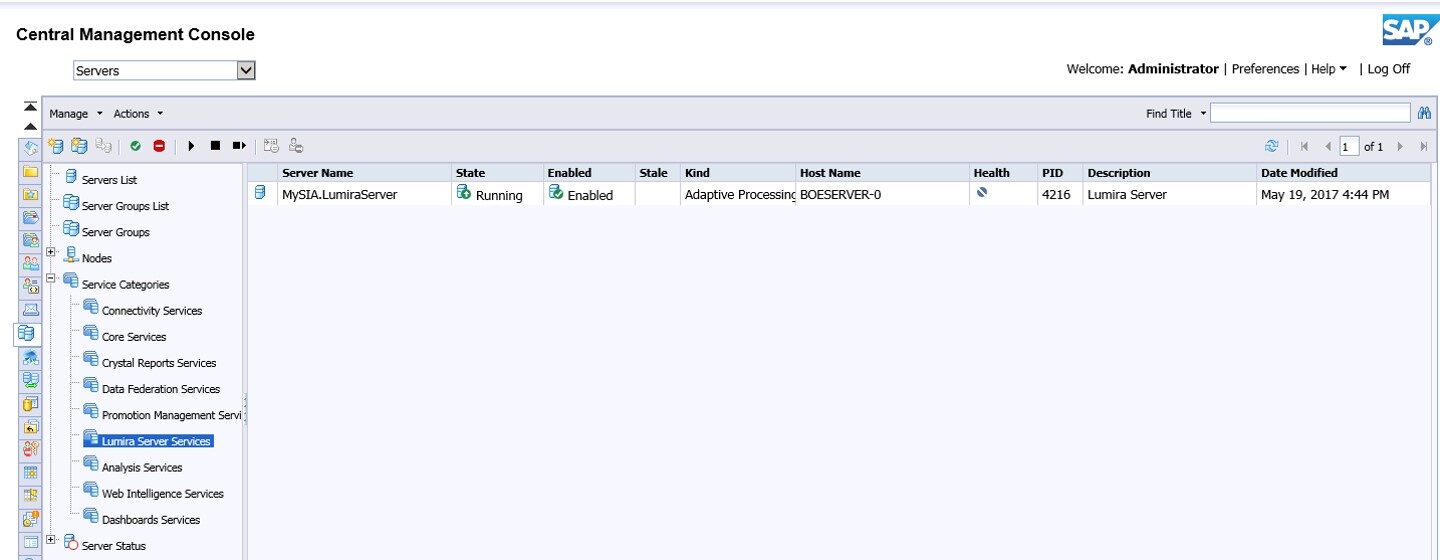This screenshot has width=1440, height=560.
Task: Select Web Intelligence Services in tree
Action: (162, 494)
